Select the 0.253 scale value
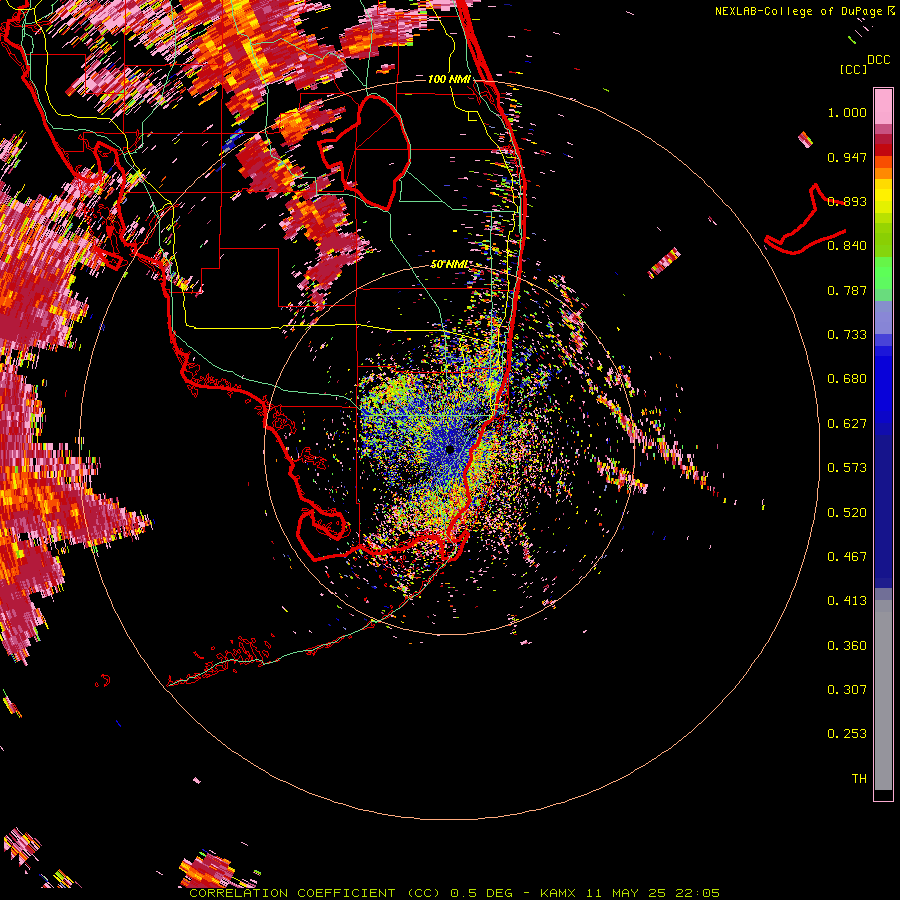 (847, 734)
